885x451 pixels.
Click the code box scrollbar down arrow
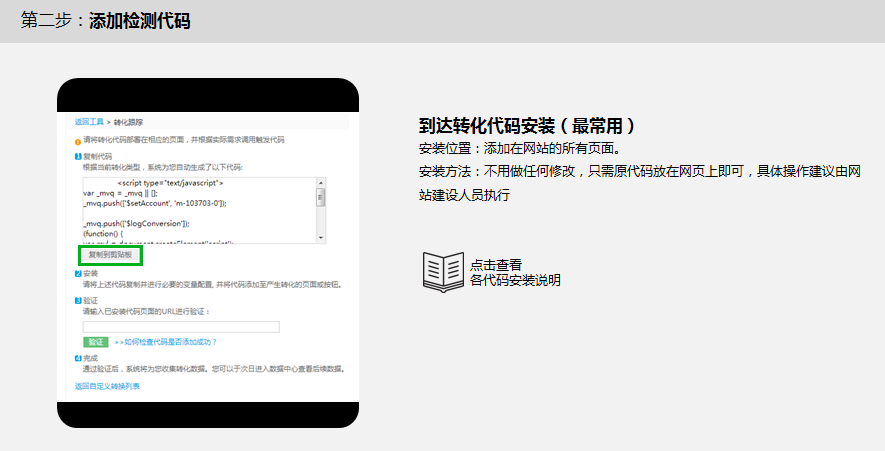tap(321, 237)
